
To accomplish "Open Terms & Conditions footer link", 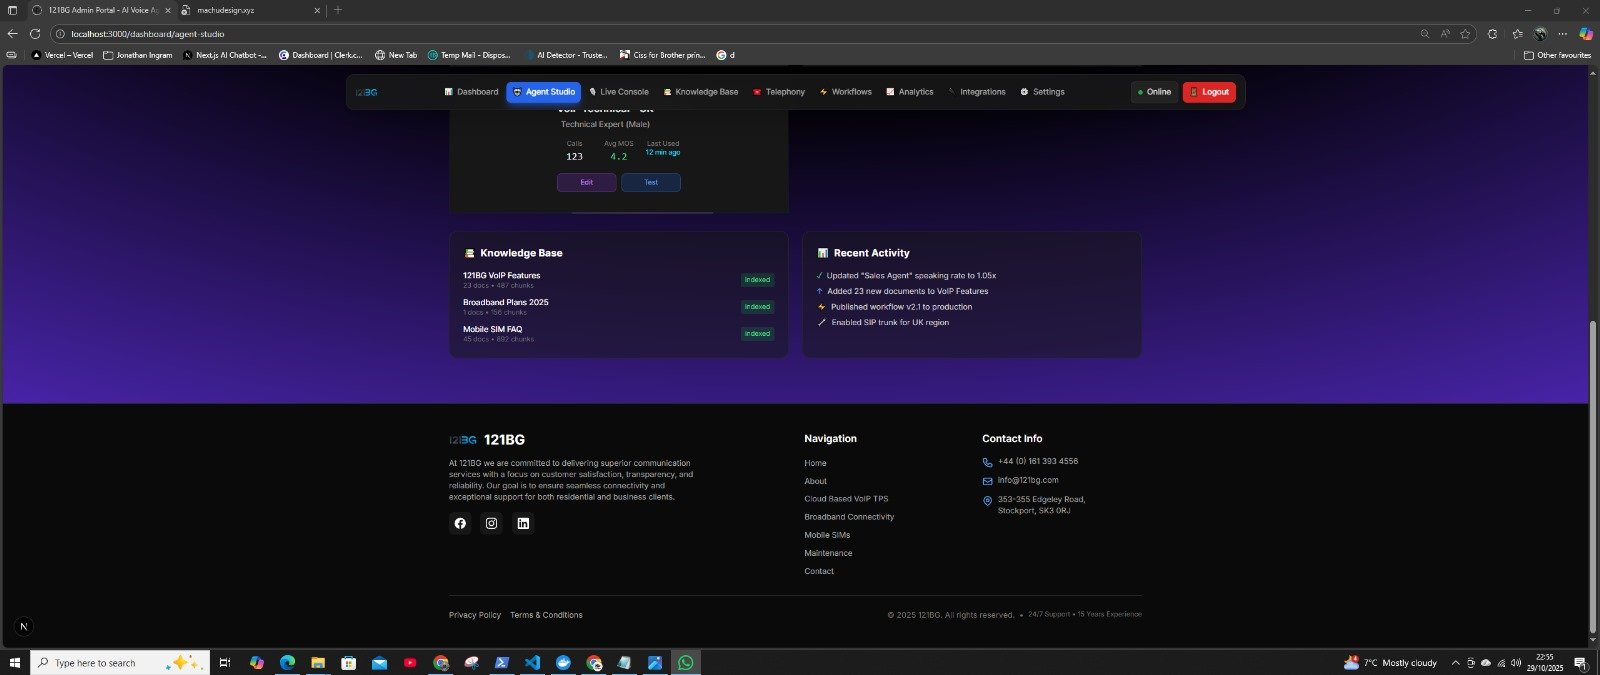I will click(x=546, y=615).
